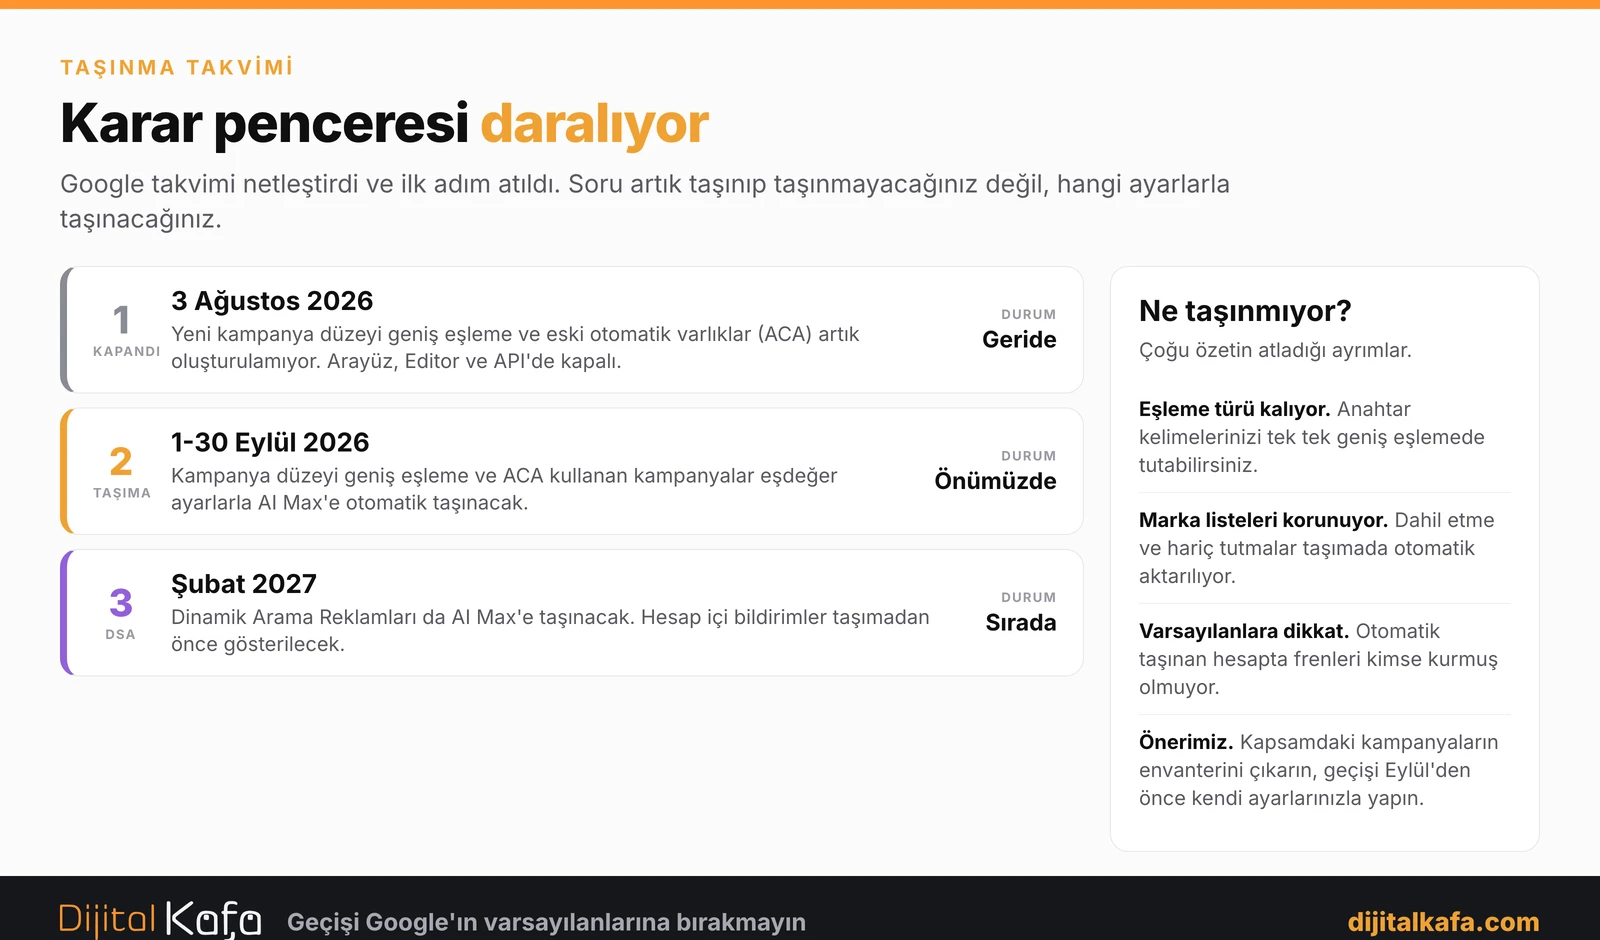1600x940 pixels.
Task: Click the DURUM label above 'Önümüzde'
Action: coord(1029,456)
